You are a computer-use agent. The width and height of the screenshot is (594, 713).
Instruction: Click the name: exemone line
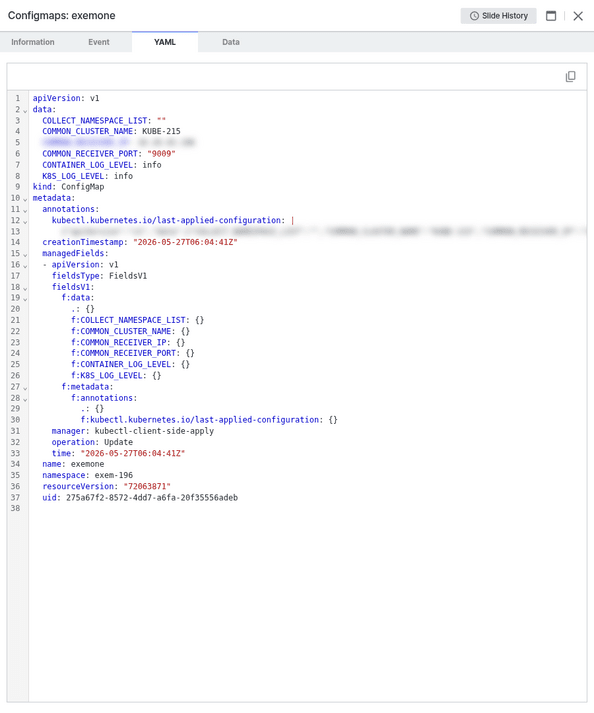(x=73, y=464)
